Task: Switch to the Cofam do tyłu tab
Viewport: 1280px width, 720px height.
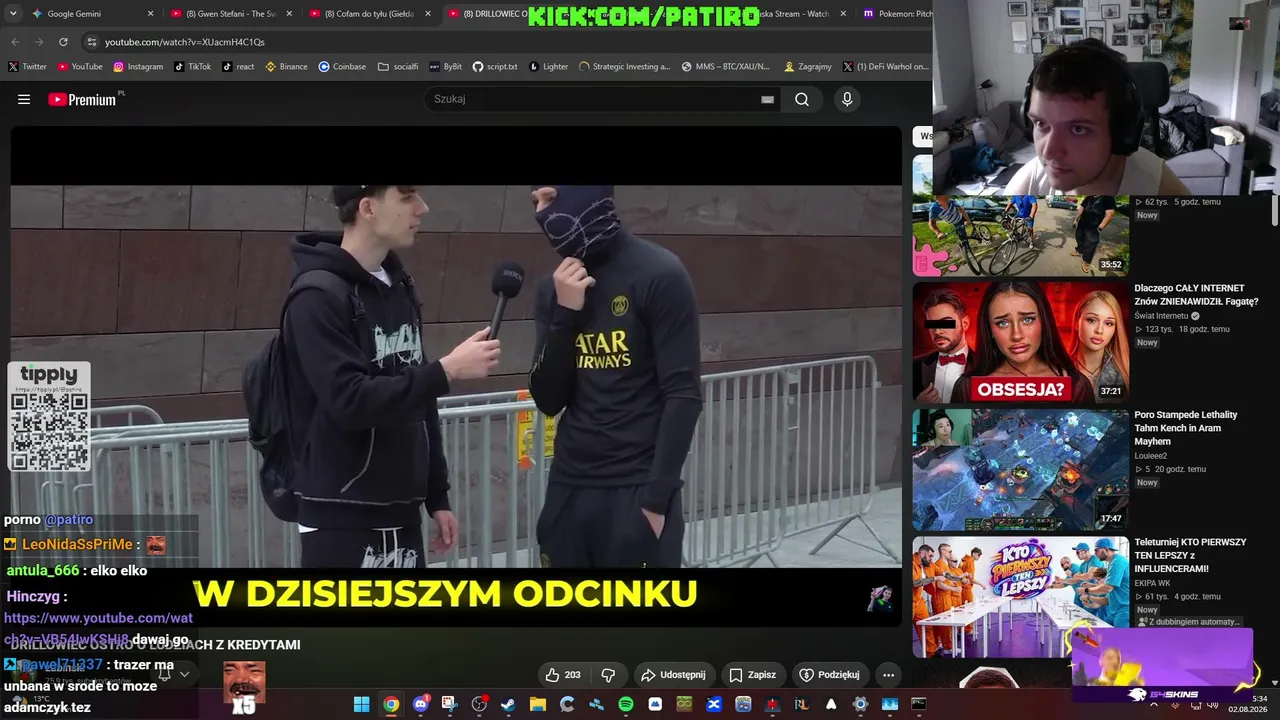Action: coord(370,14)
